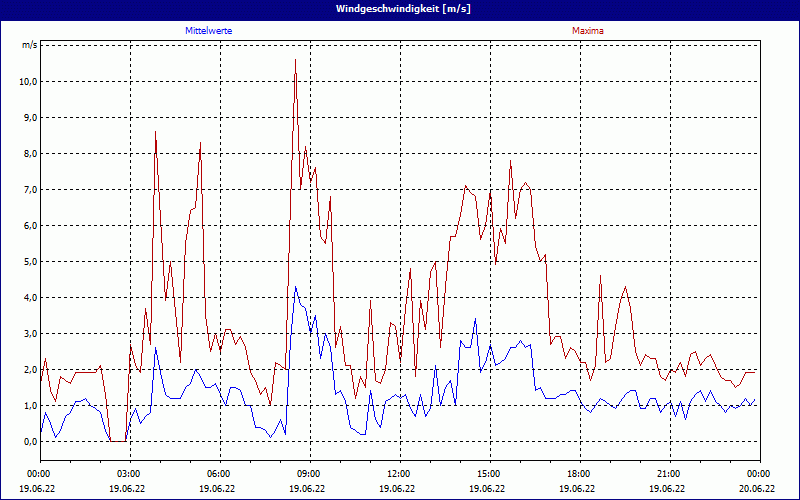The height and width of the screenshot is (500, 800).
Task: Click the "0,0" y-axis value label
Action: (29, 442)
